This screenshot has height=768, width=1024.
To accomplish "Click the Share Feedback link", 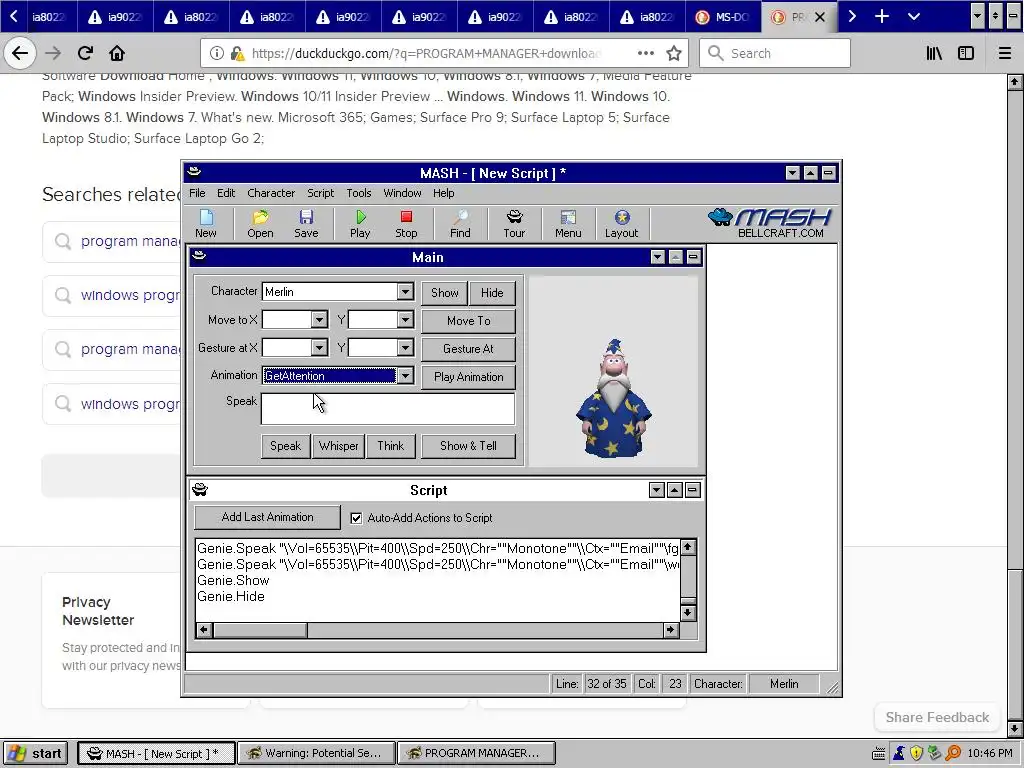I will [x=937, y=717].
